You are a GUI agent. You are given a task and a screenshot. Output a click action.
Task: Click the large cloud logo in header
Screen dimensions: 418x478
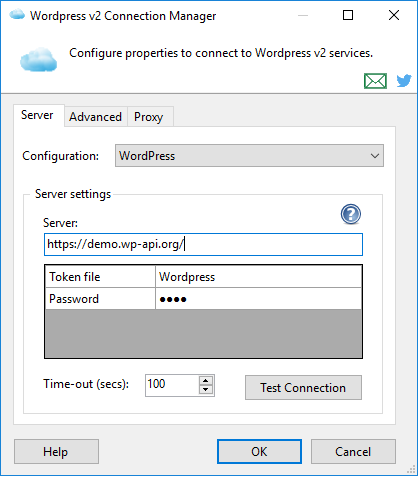pos(38,59)
